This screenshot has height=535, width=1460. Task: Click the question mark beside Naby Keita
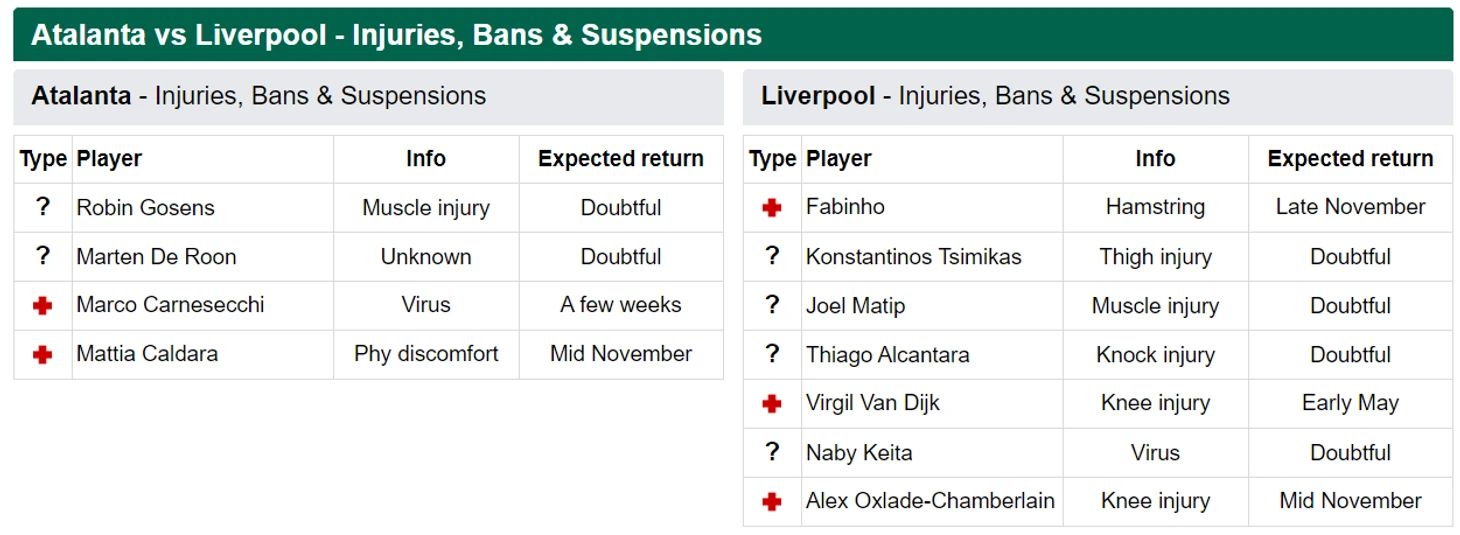tap(772, 452)
